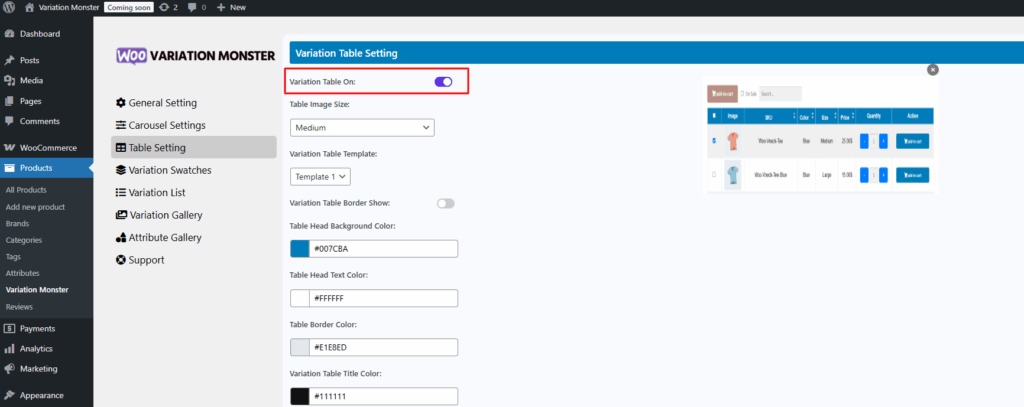Screen dimensions: 1024x407
Task: Click the #111111 hex input field
Action: (383, 397)
